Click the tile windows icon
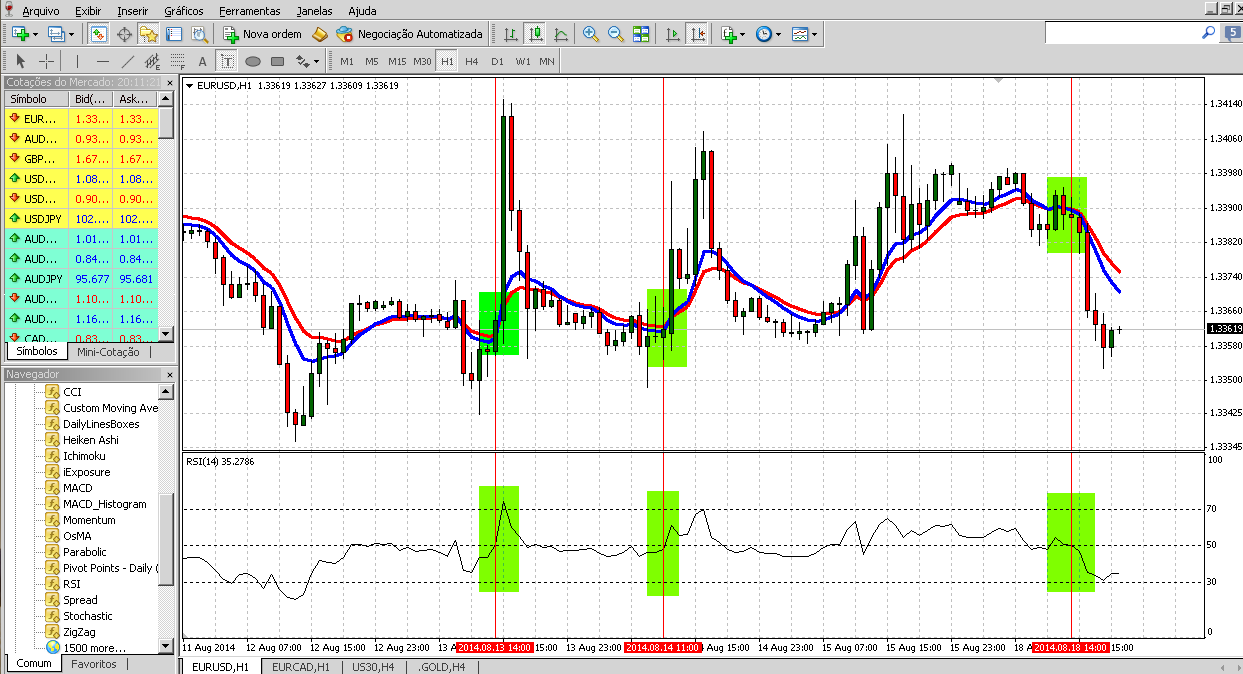1243x674 pixels. [641, 34]
